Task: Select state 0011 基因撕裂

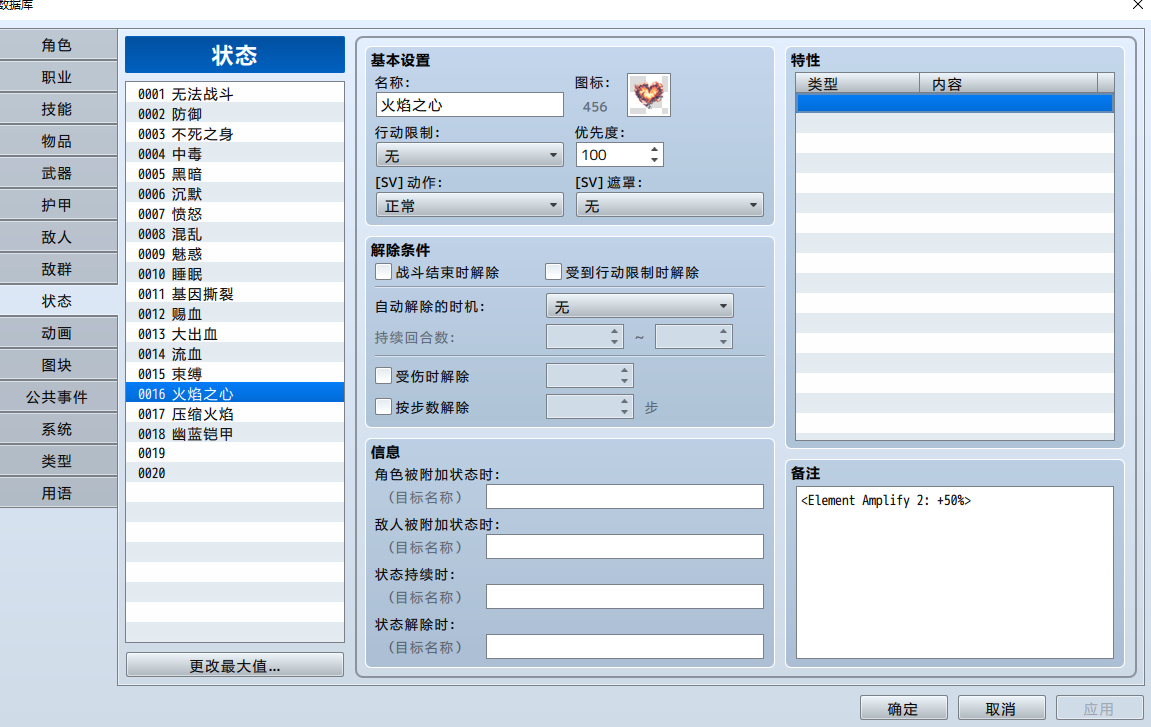Action: [x=234, y=294]
